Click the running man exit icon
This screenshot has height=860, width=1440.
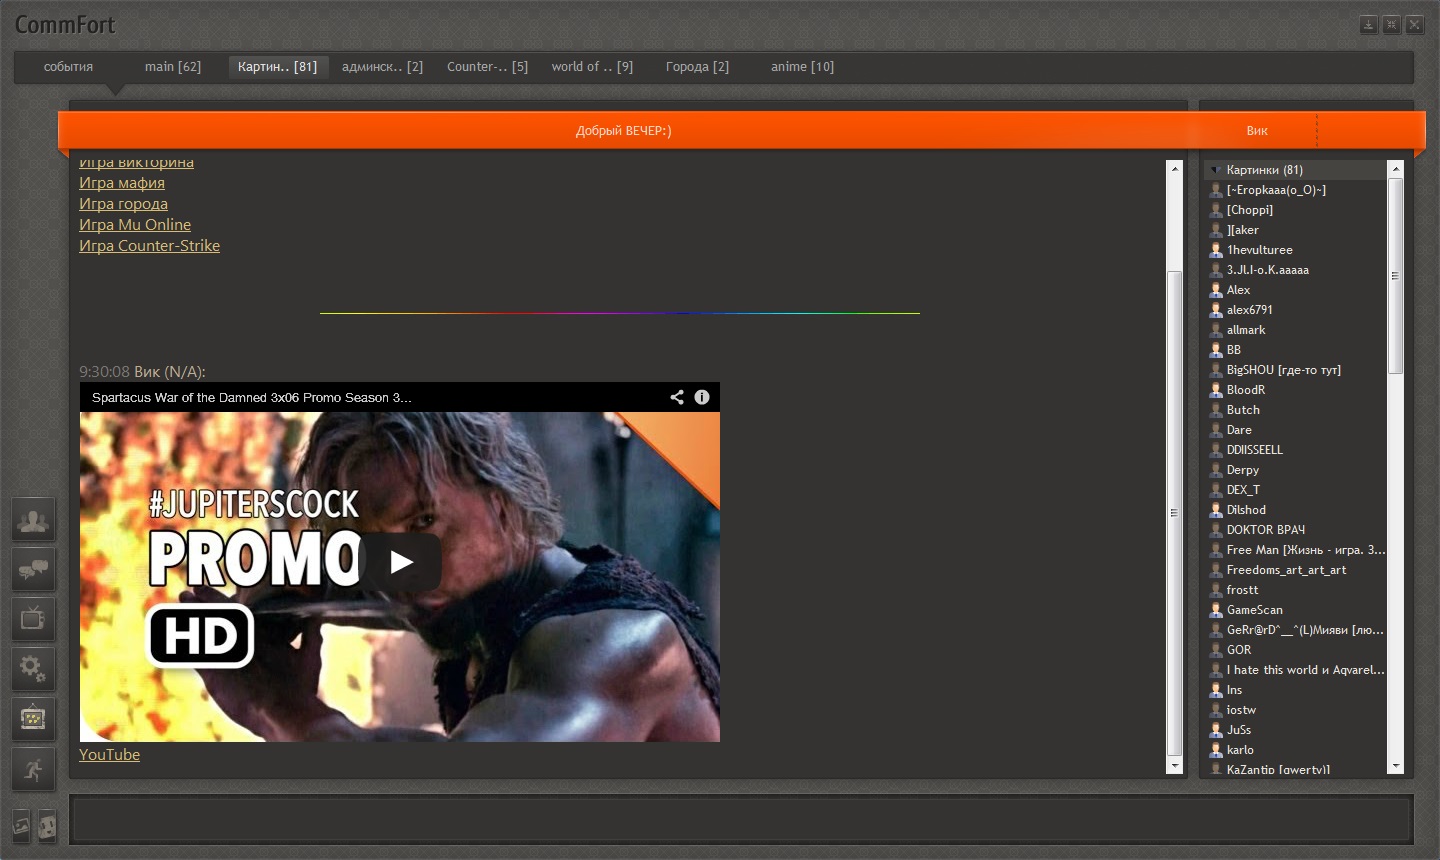pos(33,769)
